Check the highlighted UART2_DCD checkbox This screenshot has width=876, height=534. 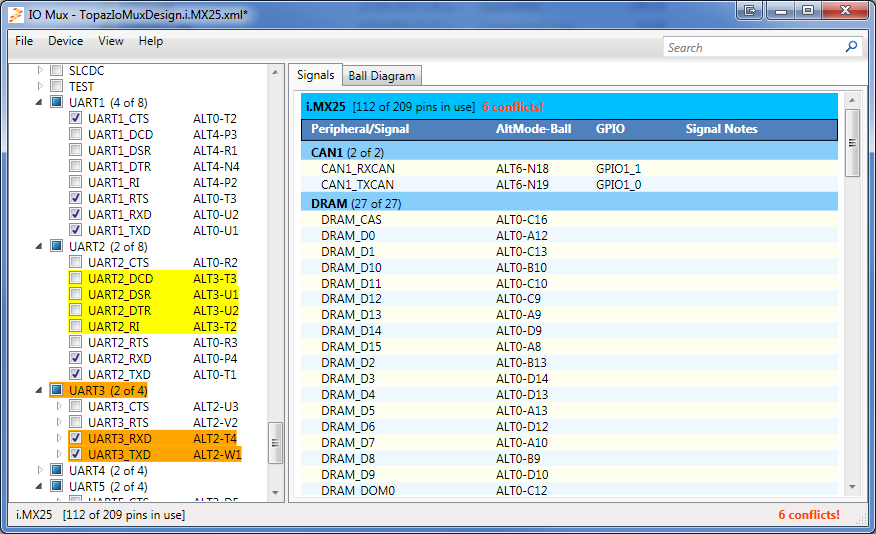75,278
